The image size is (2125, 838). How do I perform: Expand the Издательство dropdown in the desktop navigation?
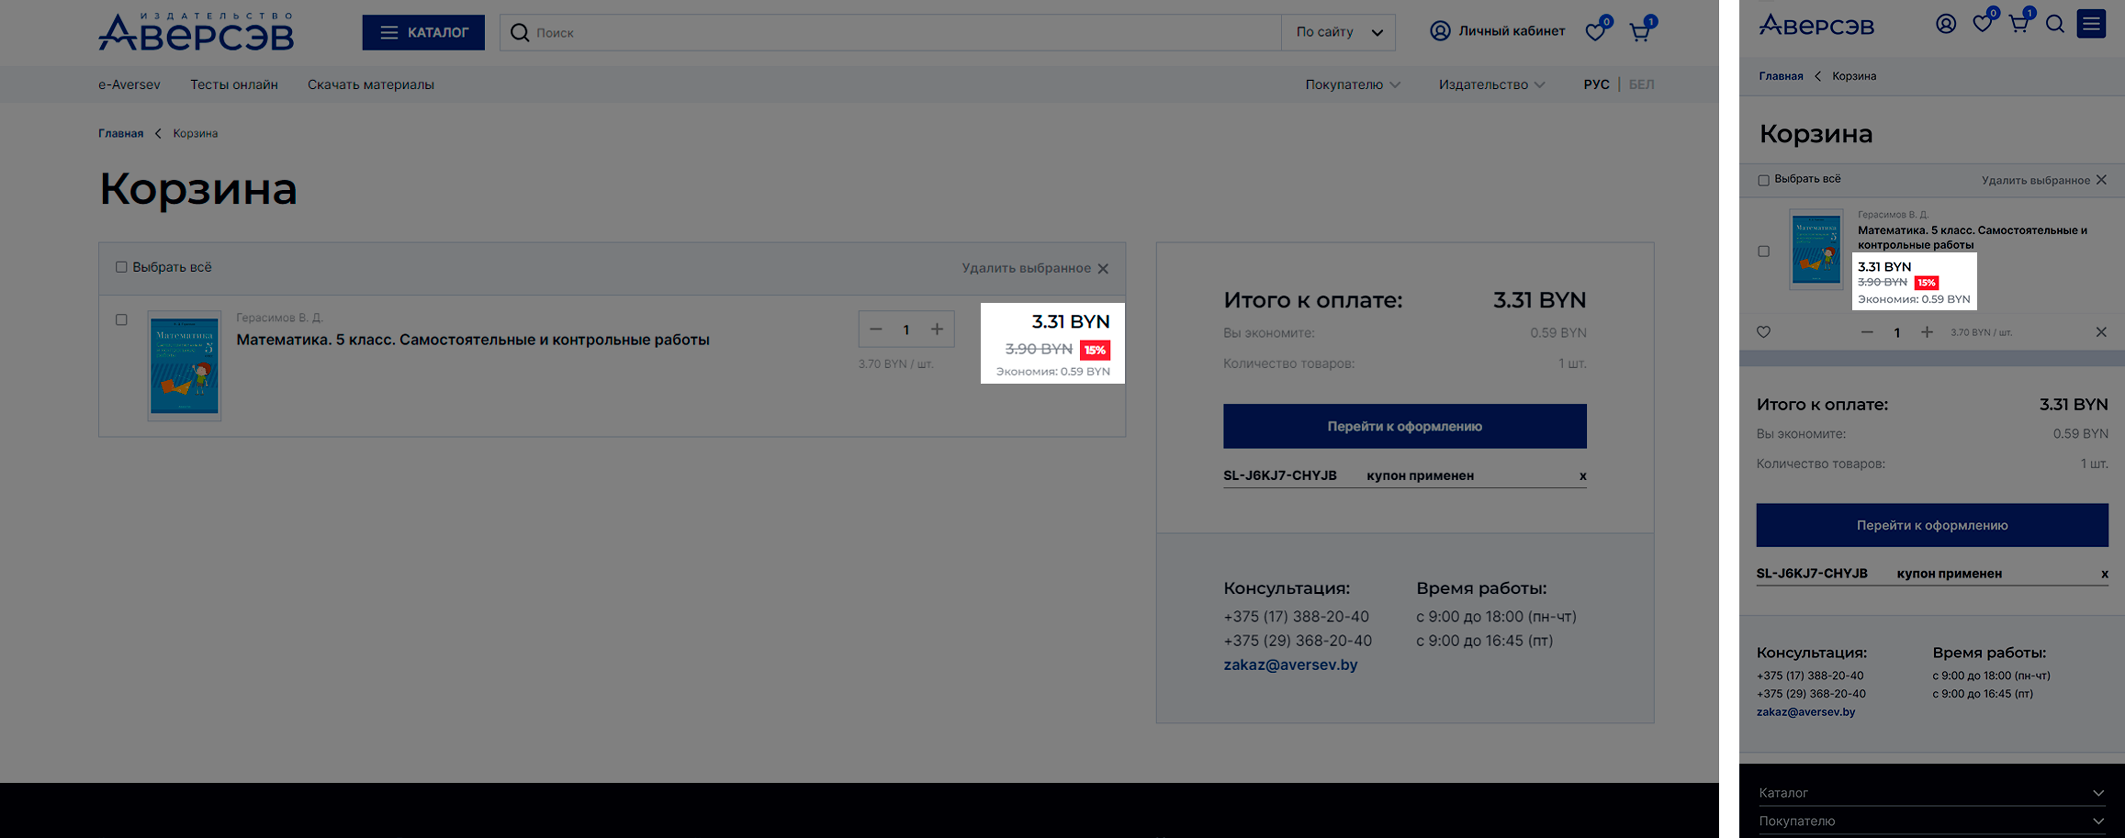1491,85
